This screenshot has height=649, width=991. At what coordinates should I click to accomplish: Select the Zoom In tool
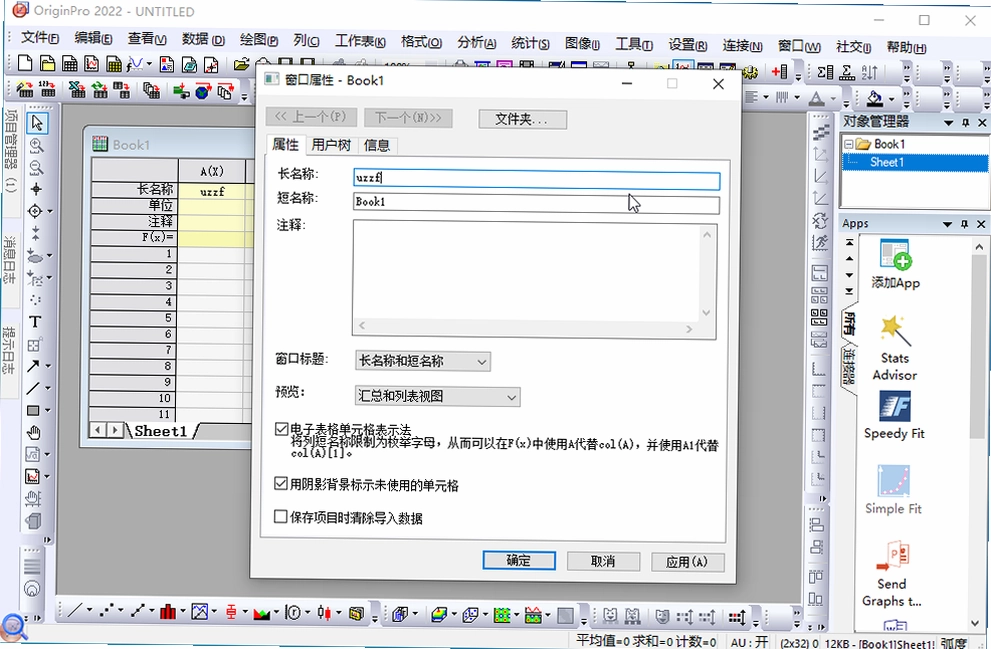pos(36,145)
